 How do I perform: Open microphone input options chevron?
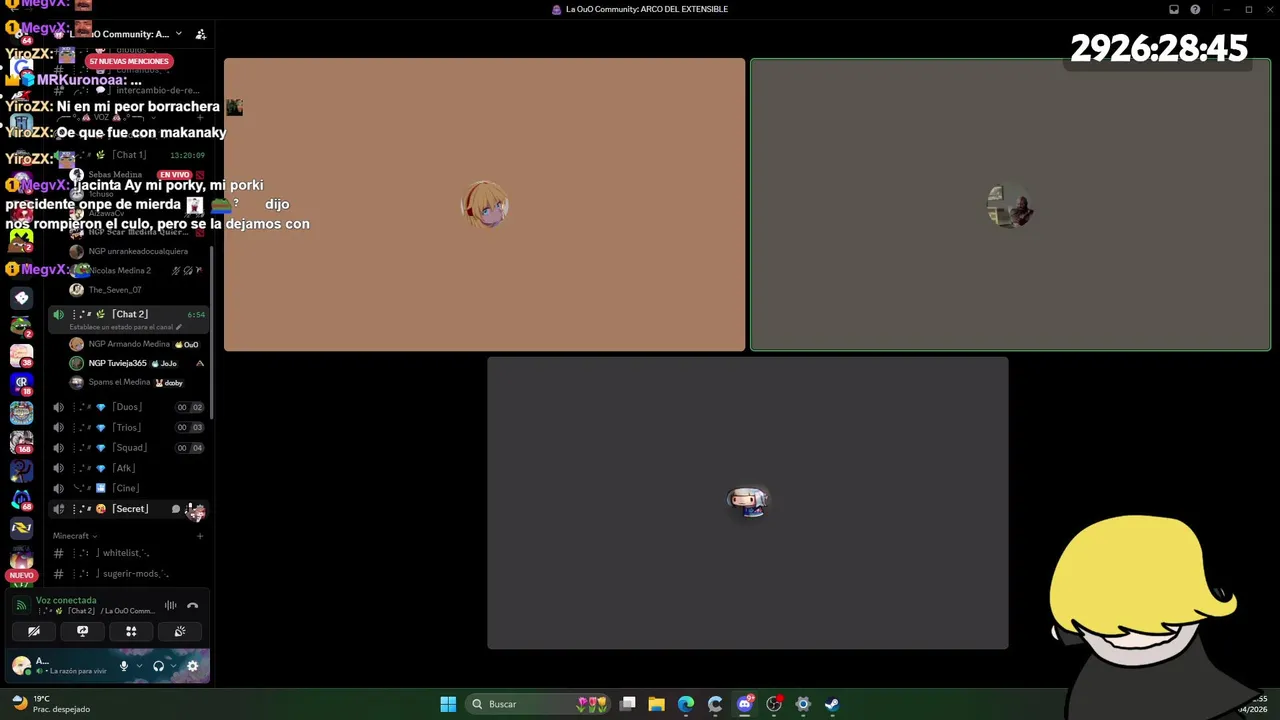click(139, 666)
